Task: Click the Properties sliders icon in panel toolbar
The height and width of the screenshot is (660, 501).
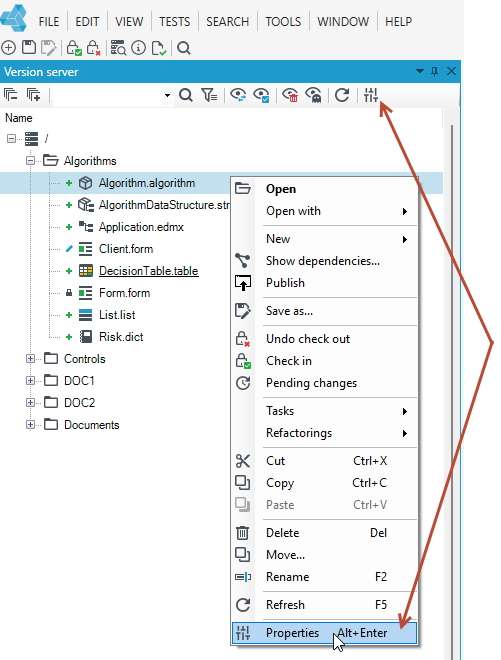Action: (x=371, y=95)
